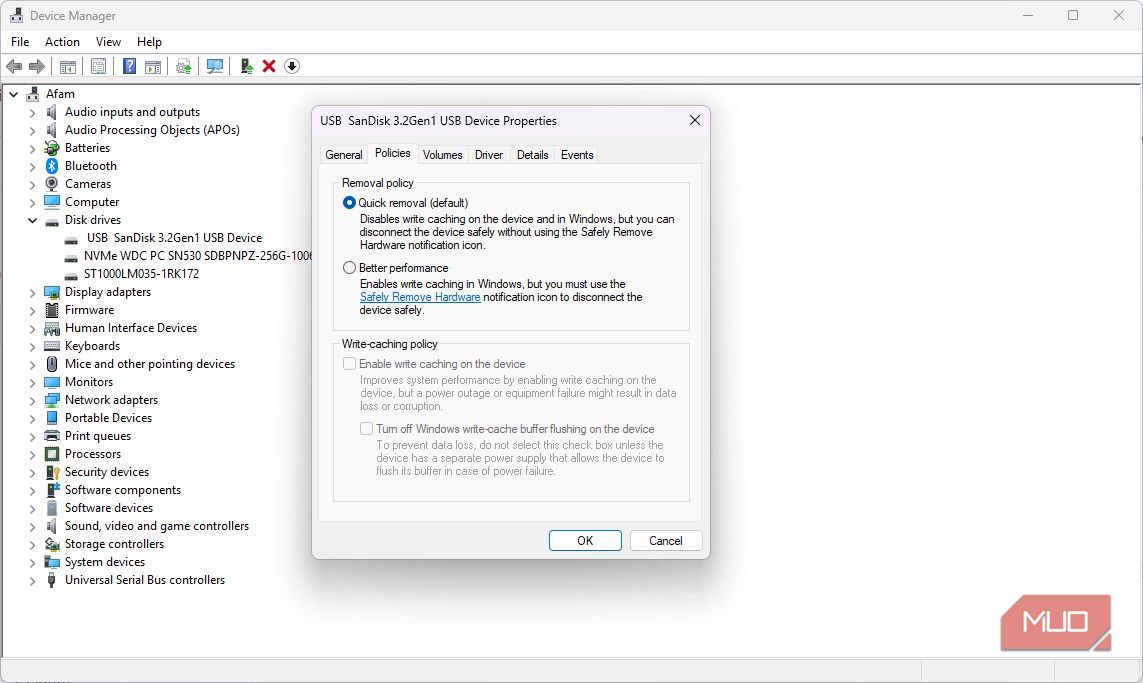Click the Network adapters category icon
1143x683 pixels.
(52, 400)
